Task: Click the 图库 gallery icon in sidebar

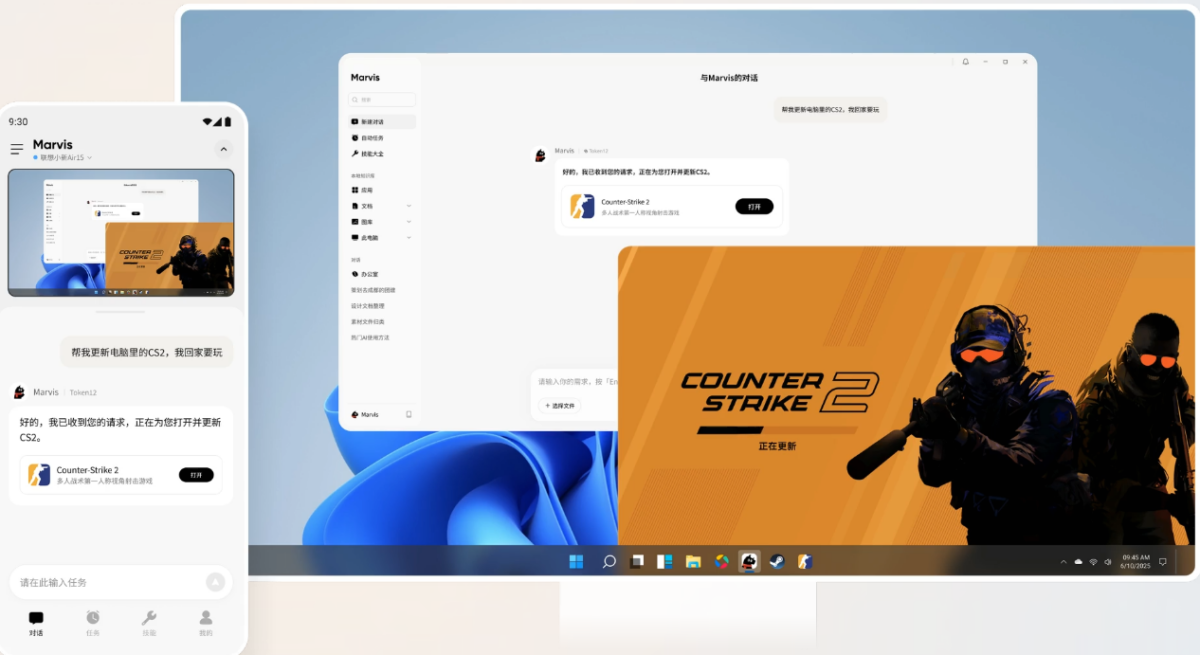Action: (355, 222)
